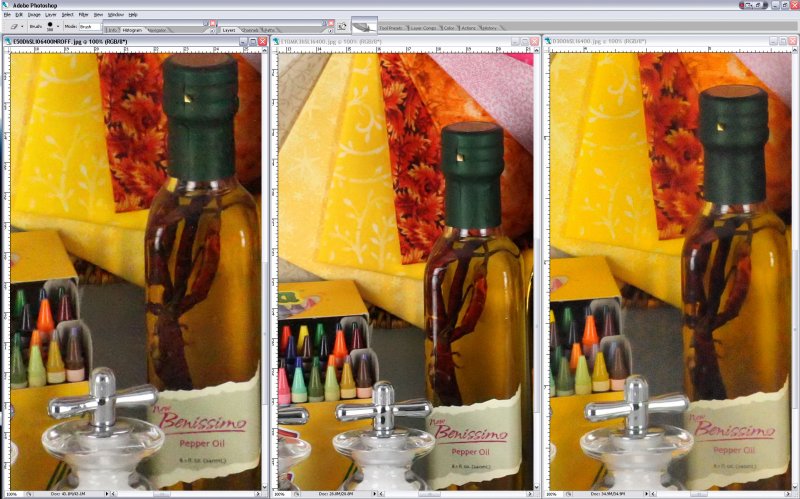
Task: Open left document status bar info arrow
Action: tap(107, 494)
